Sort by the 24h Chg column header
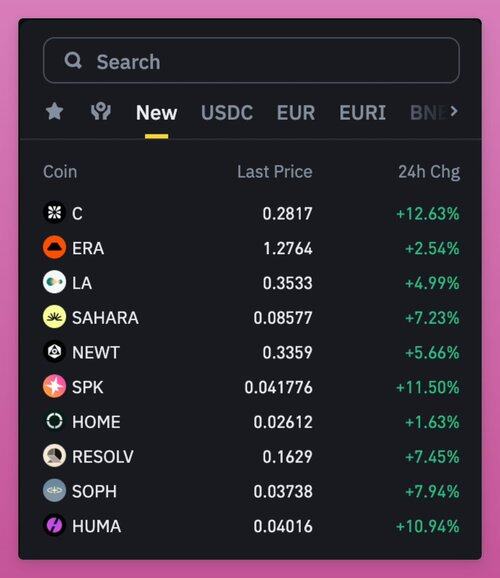This screenshot has height=578, width=500. 429,172
